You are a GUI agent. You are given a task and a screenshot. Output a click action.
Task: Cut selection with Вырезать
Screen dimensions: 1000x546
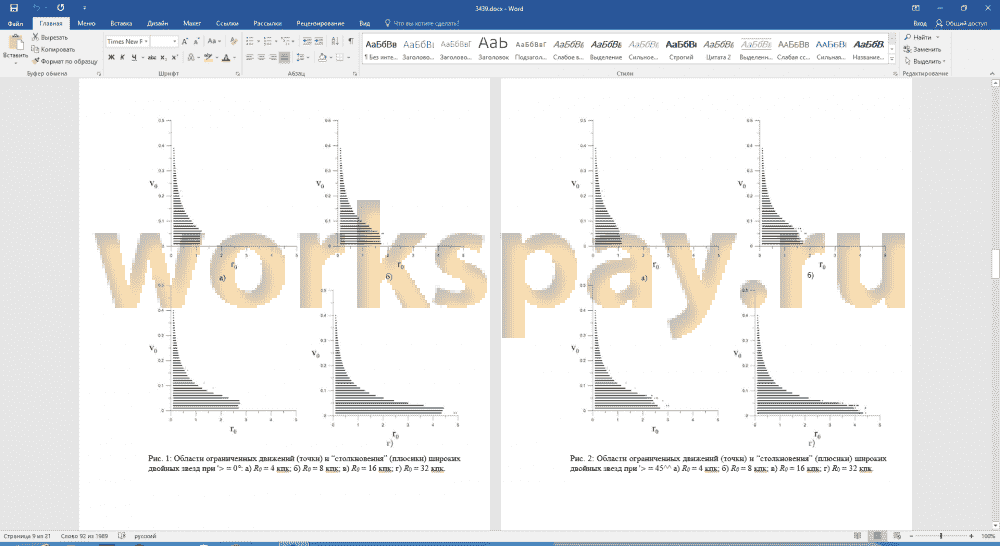pos(50,38)
